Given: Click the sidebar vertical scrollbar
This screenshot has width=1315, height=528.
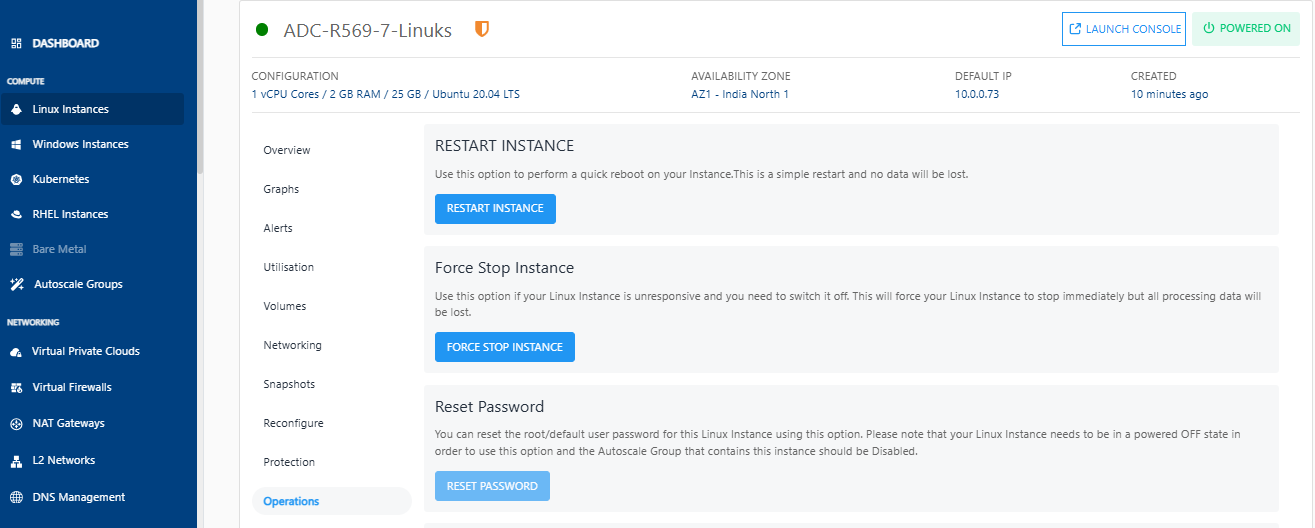Looking at the screenshot, I should [x=199, y=88].
